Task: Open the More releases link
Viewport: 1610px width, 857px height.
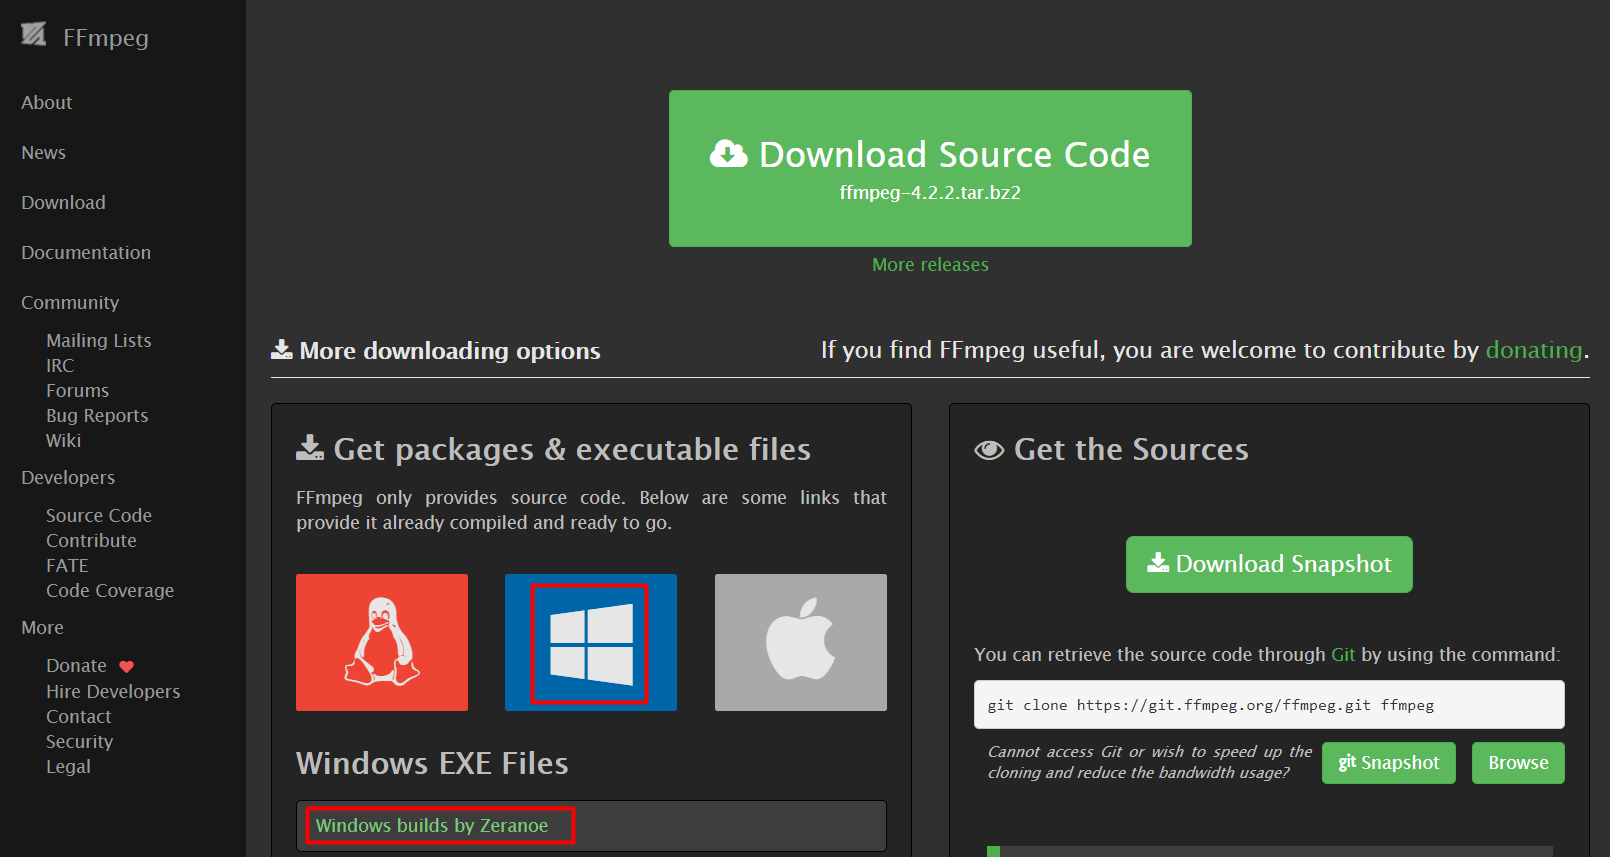Action: (x=930, y=265)
